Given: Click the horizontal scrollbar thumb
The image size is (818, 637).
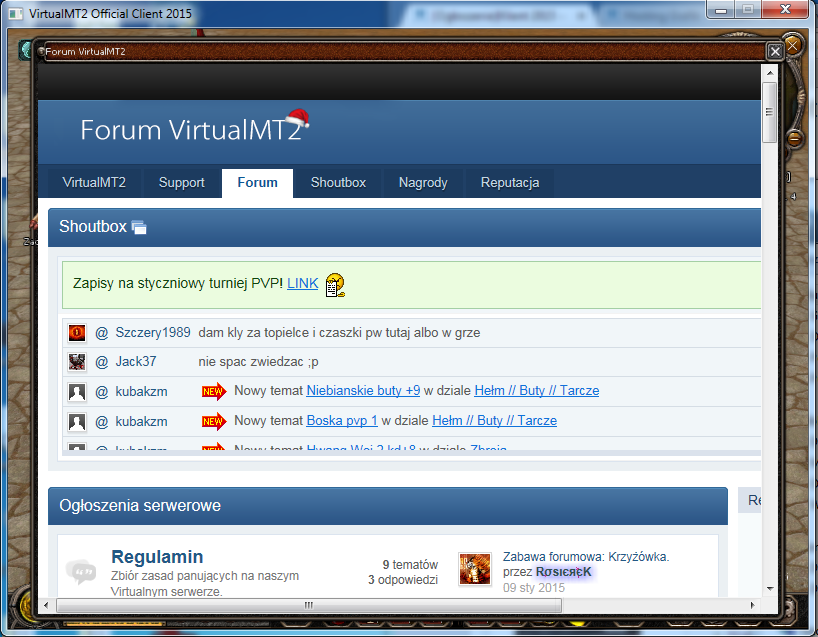Looking at the screenshot, I should [309, 605].
